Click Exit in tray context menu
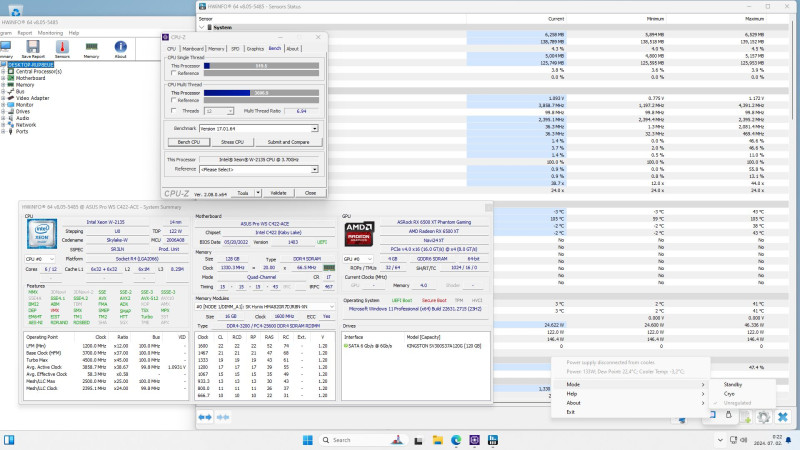Screen dimensions: 800x450 tap(631, 412)
